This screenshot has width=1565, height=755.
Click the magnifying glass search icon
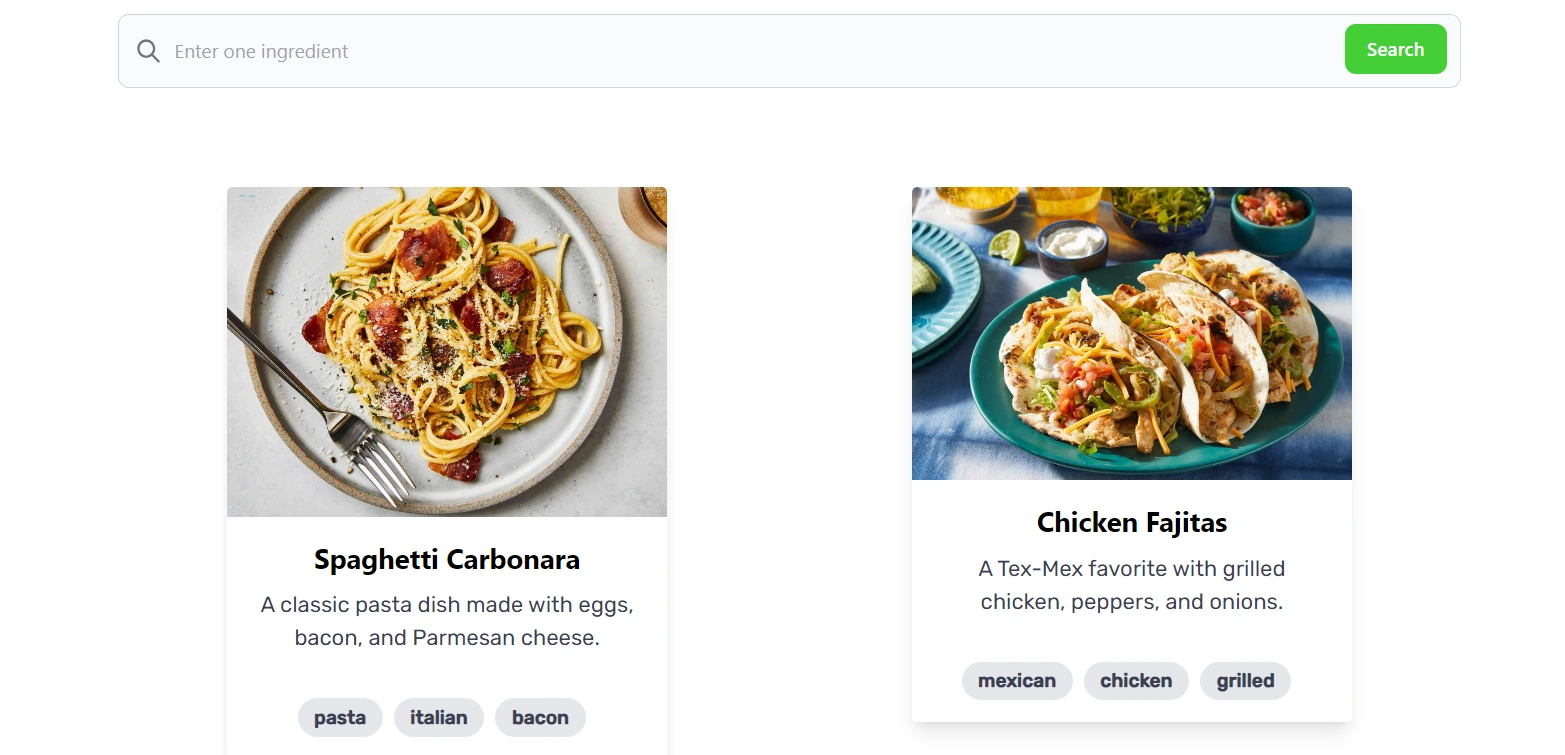pyautogui.click(x=148, y=51)
